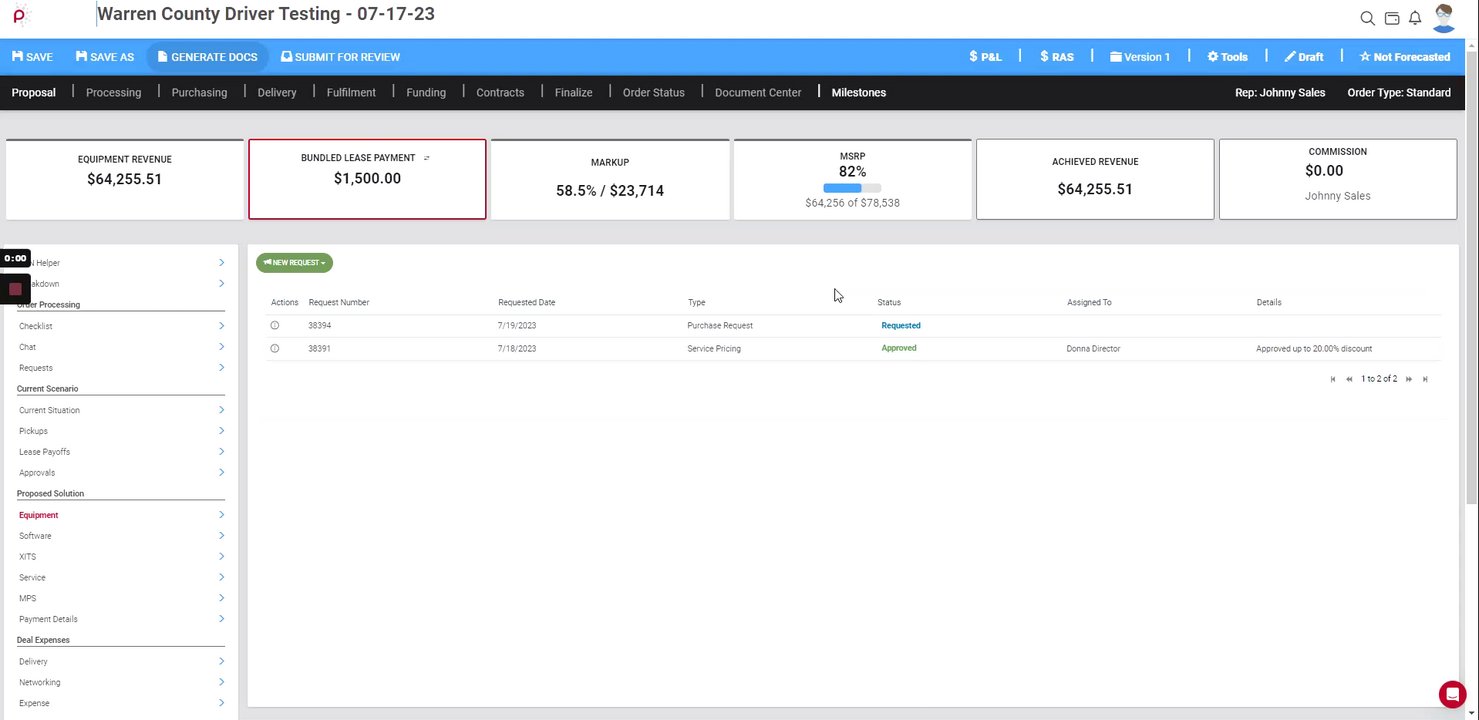Go to first page of requests

click(1333, 379)
